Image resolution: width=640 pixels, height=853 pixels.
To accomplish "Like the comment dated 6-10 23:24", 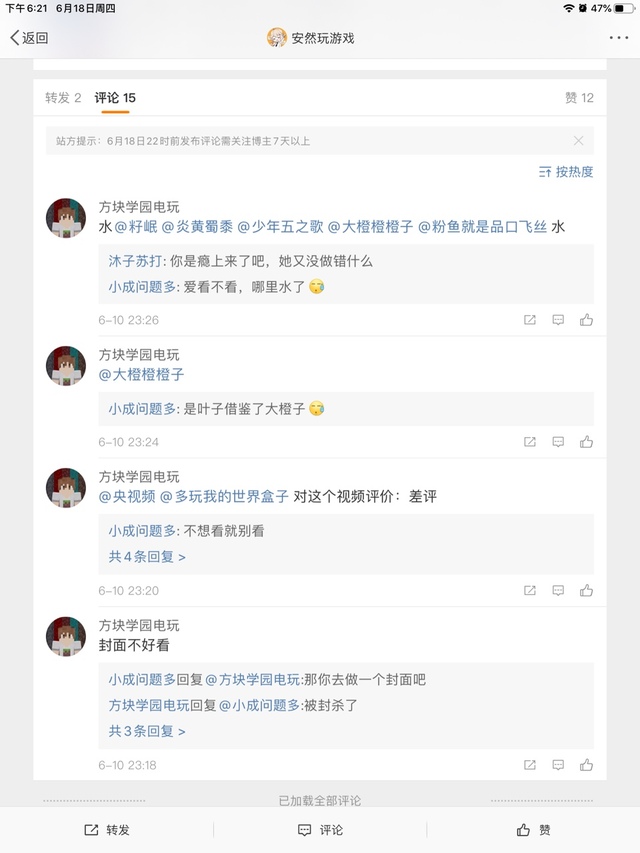I will click(586, 442).
